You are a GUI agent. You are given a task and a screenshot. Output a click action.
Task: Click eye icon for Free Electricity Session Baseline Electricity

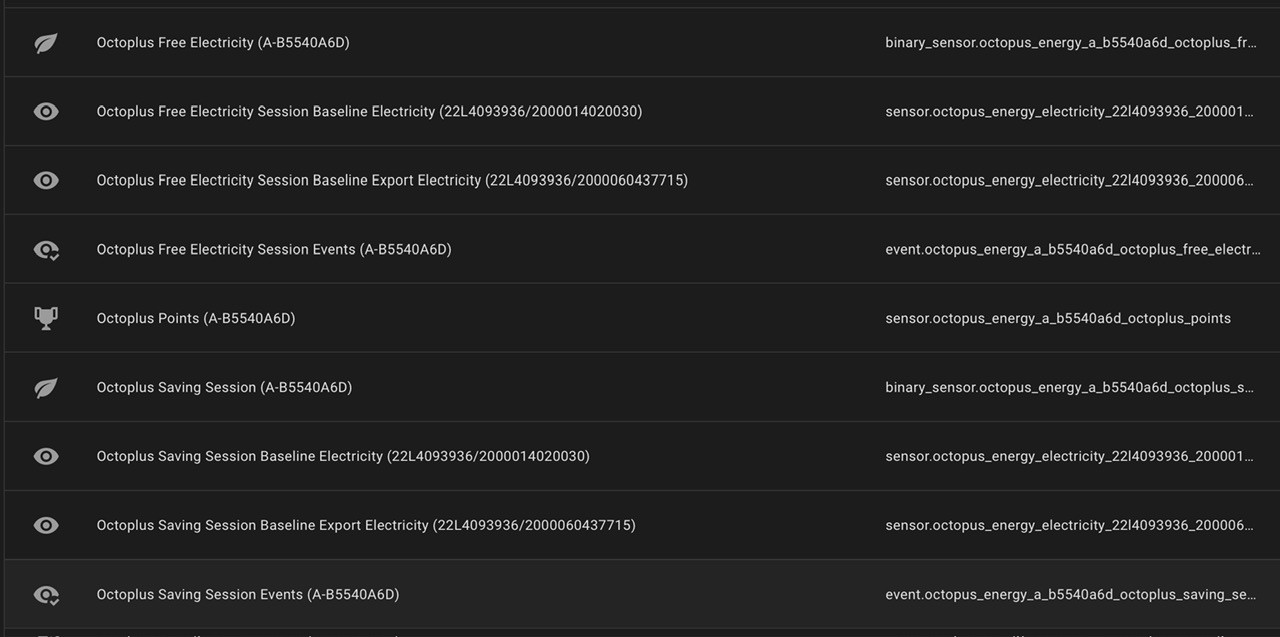coord(46,112)
